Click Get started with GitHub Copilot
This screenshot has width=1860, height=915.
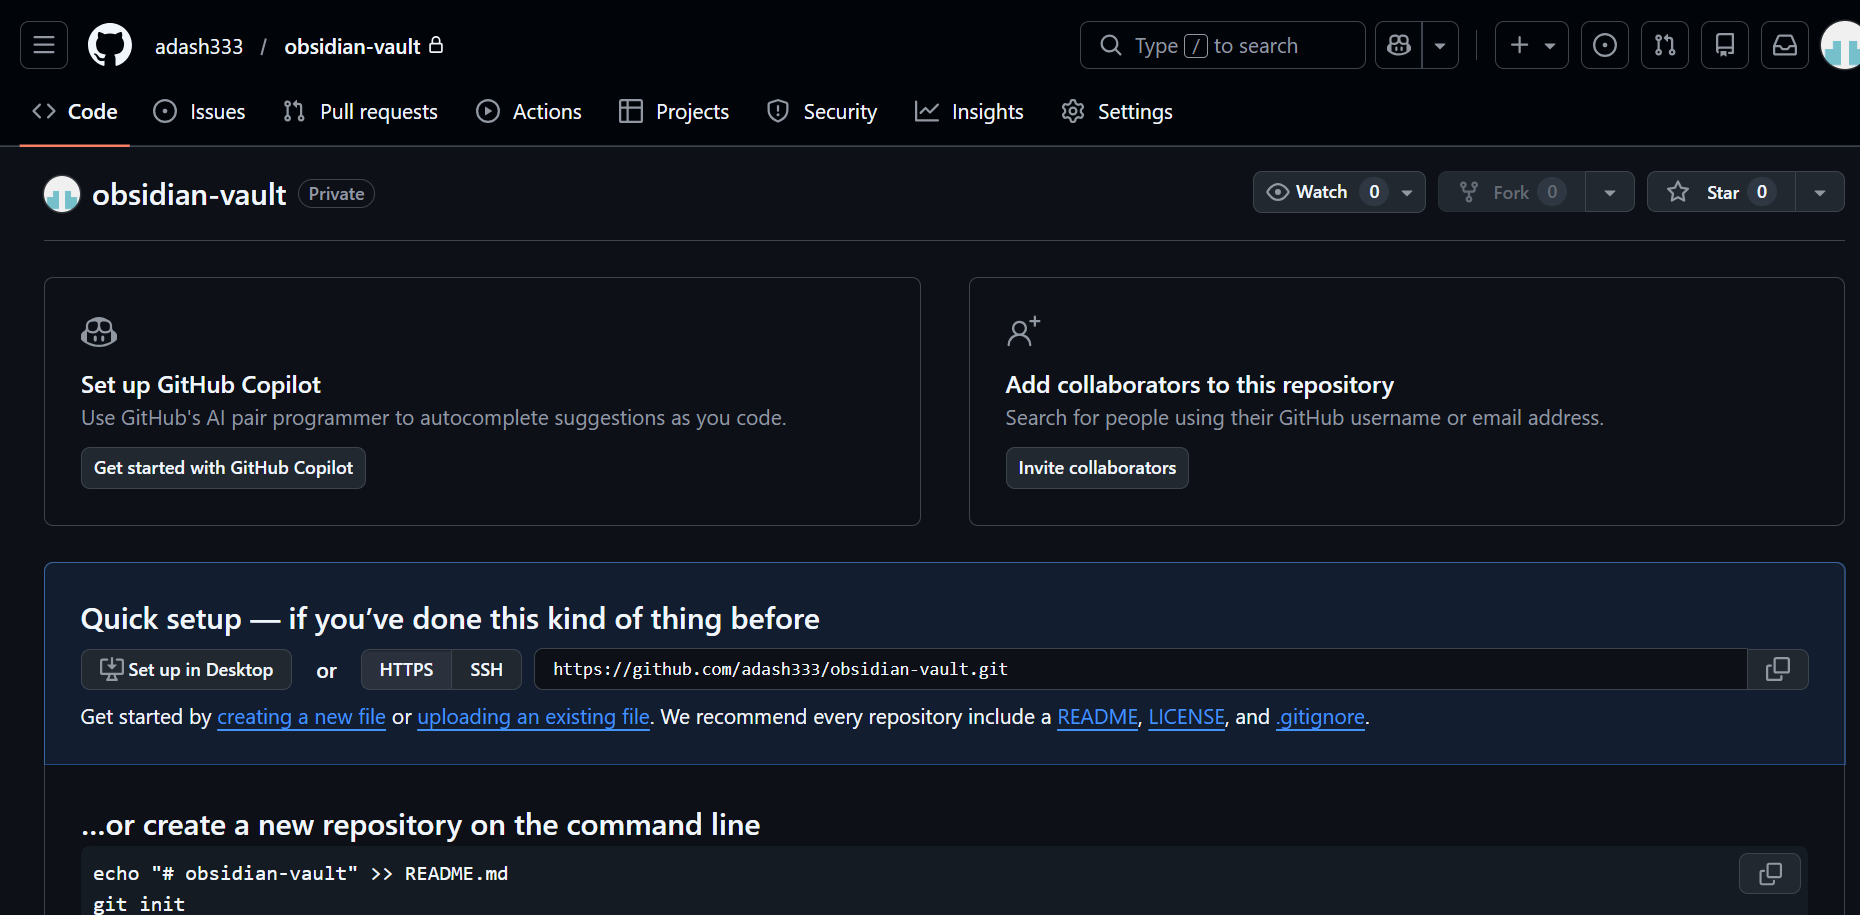(x=223, y=468)
